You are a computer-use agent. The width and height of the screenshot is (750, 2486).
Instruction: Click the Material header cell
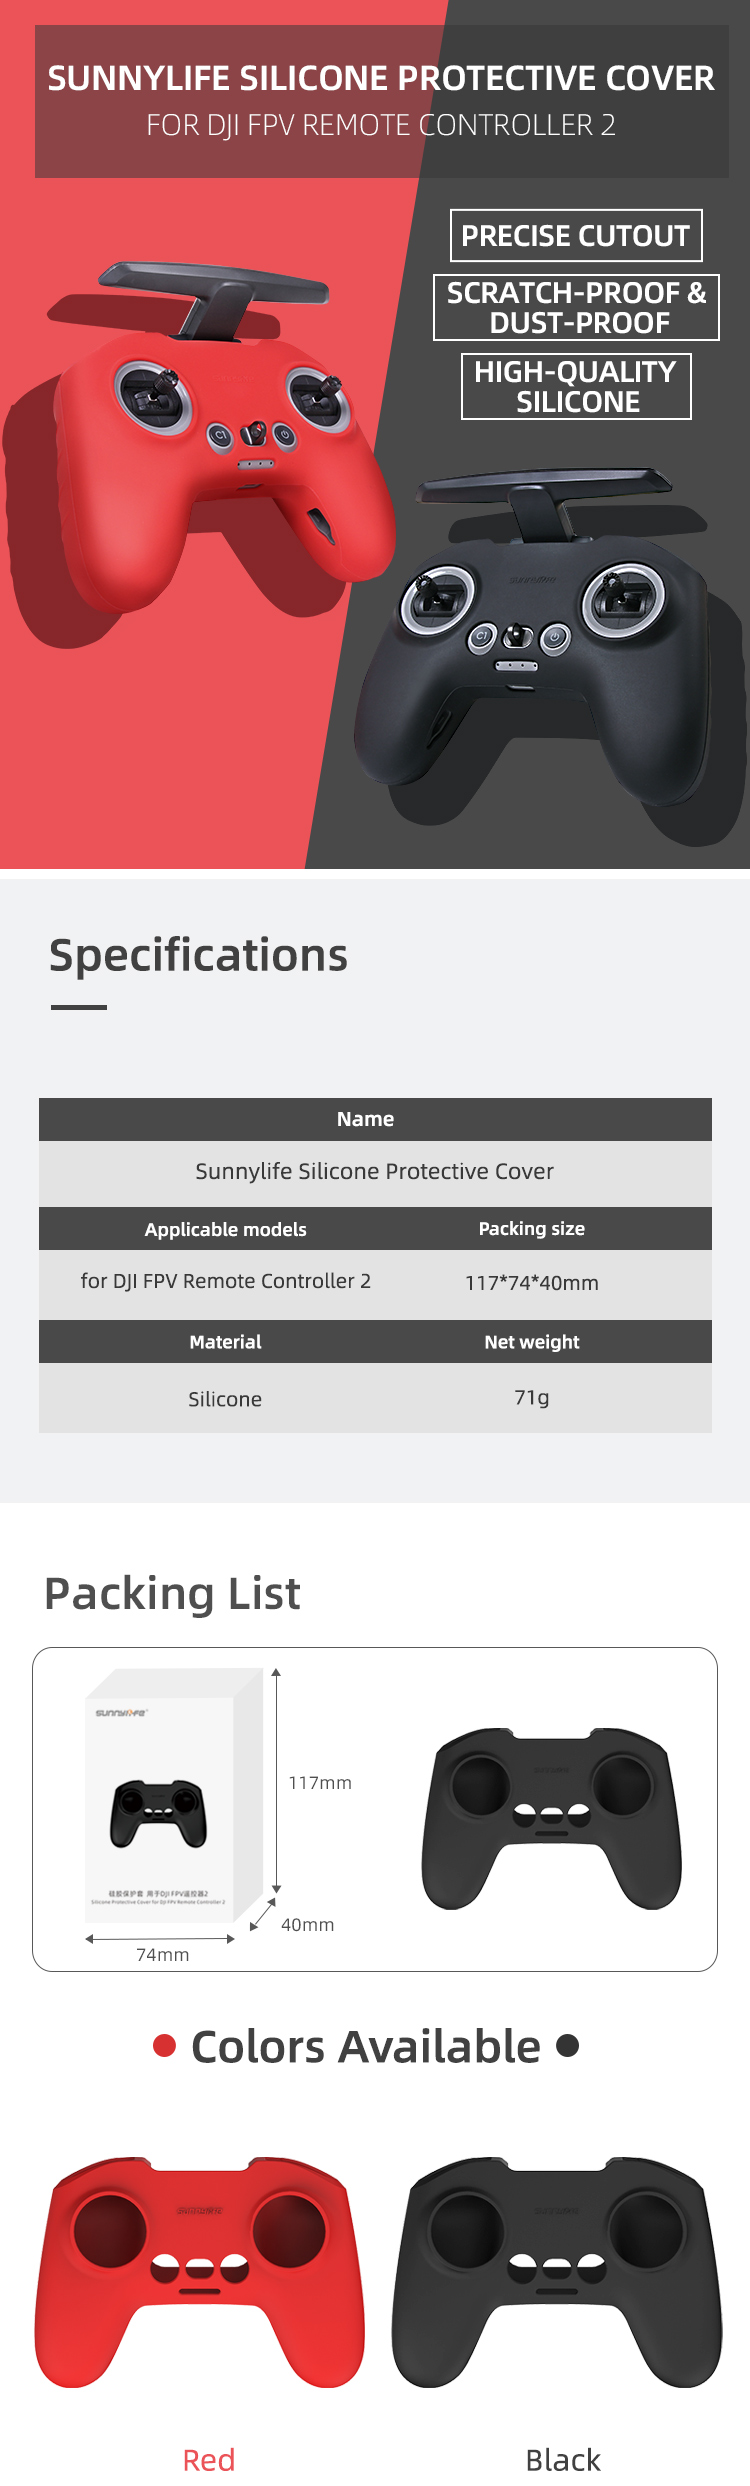click(225, 1342)
